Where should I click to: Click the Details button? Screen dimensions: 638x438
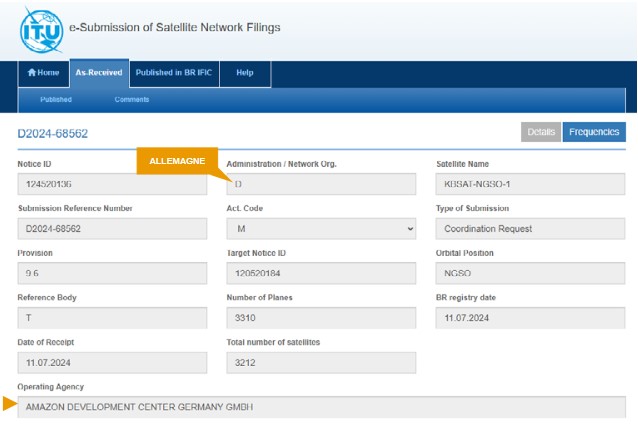pos(541,132)
